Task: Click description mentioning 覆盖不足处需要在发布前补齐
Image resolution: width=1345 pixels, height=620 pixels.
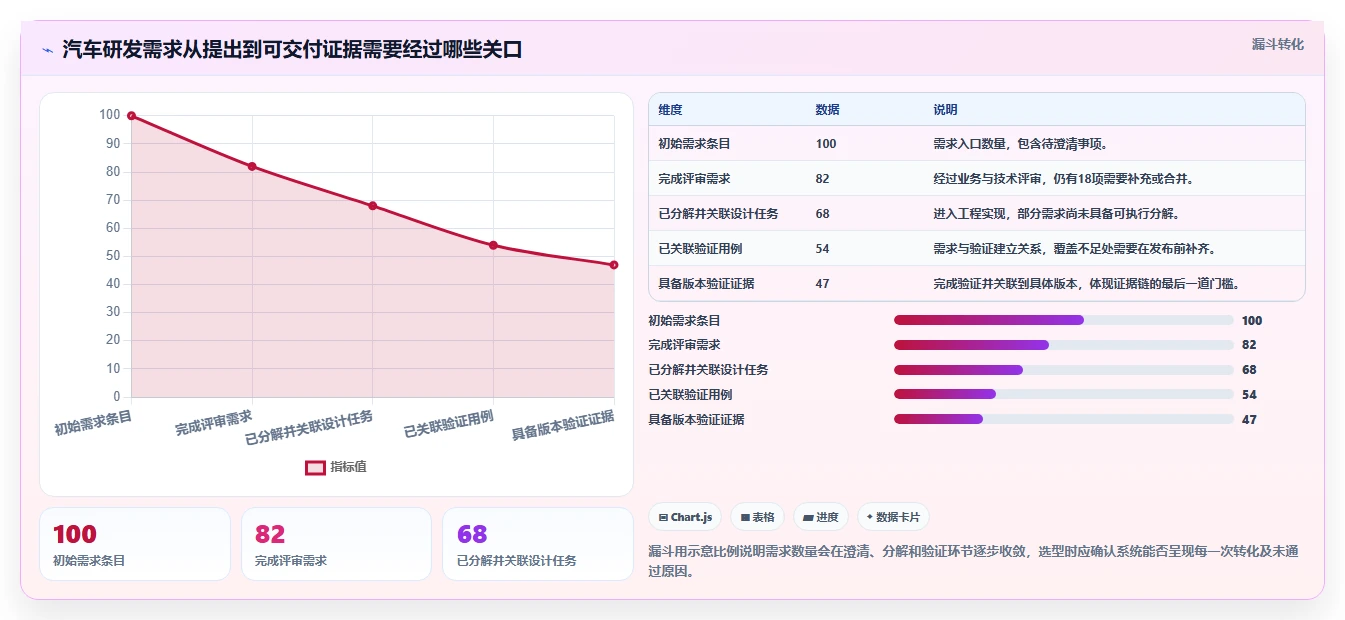Action: (x=1074, y=249)
